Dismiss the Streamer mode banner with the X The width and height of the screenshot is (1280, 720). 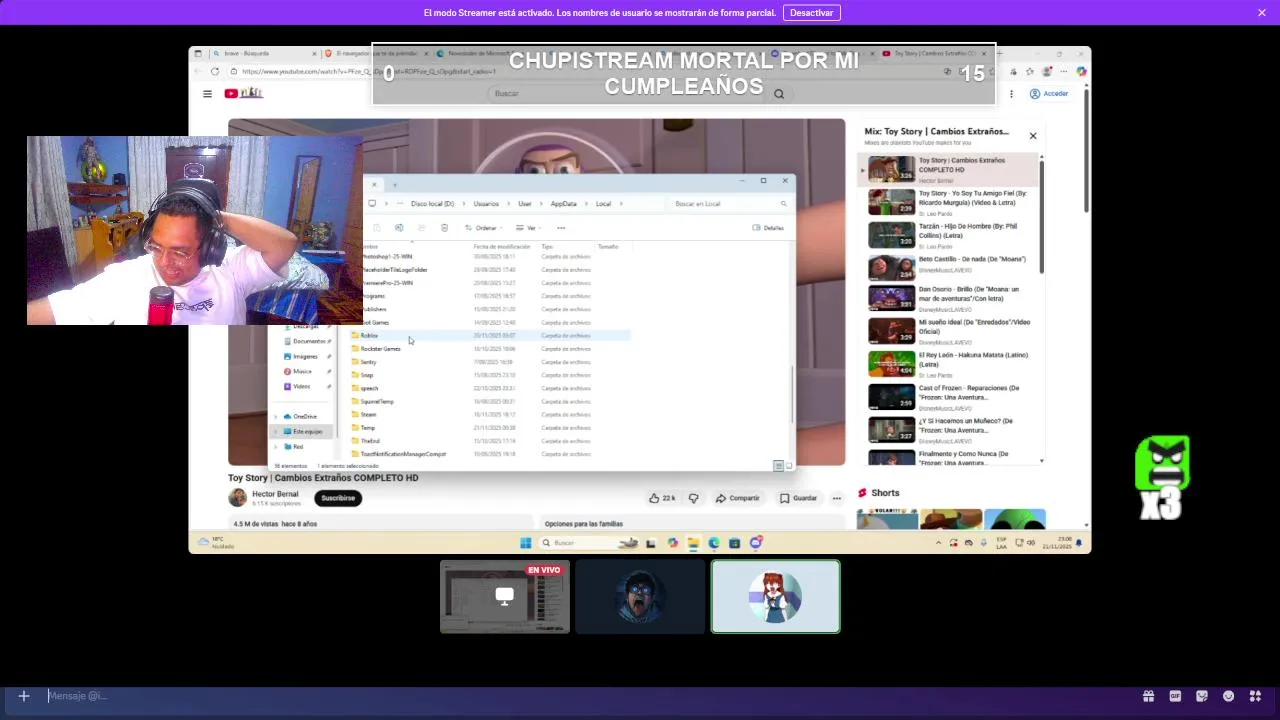(1262, 13)
